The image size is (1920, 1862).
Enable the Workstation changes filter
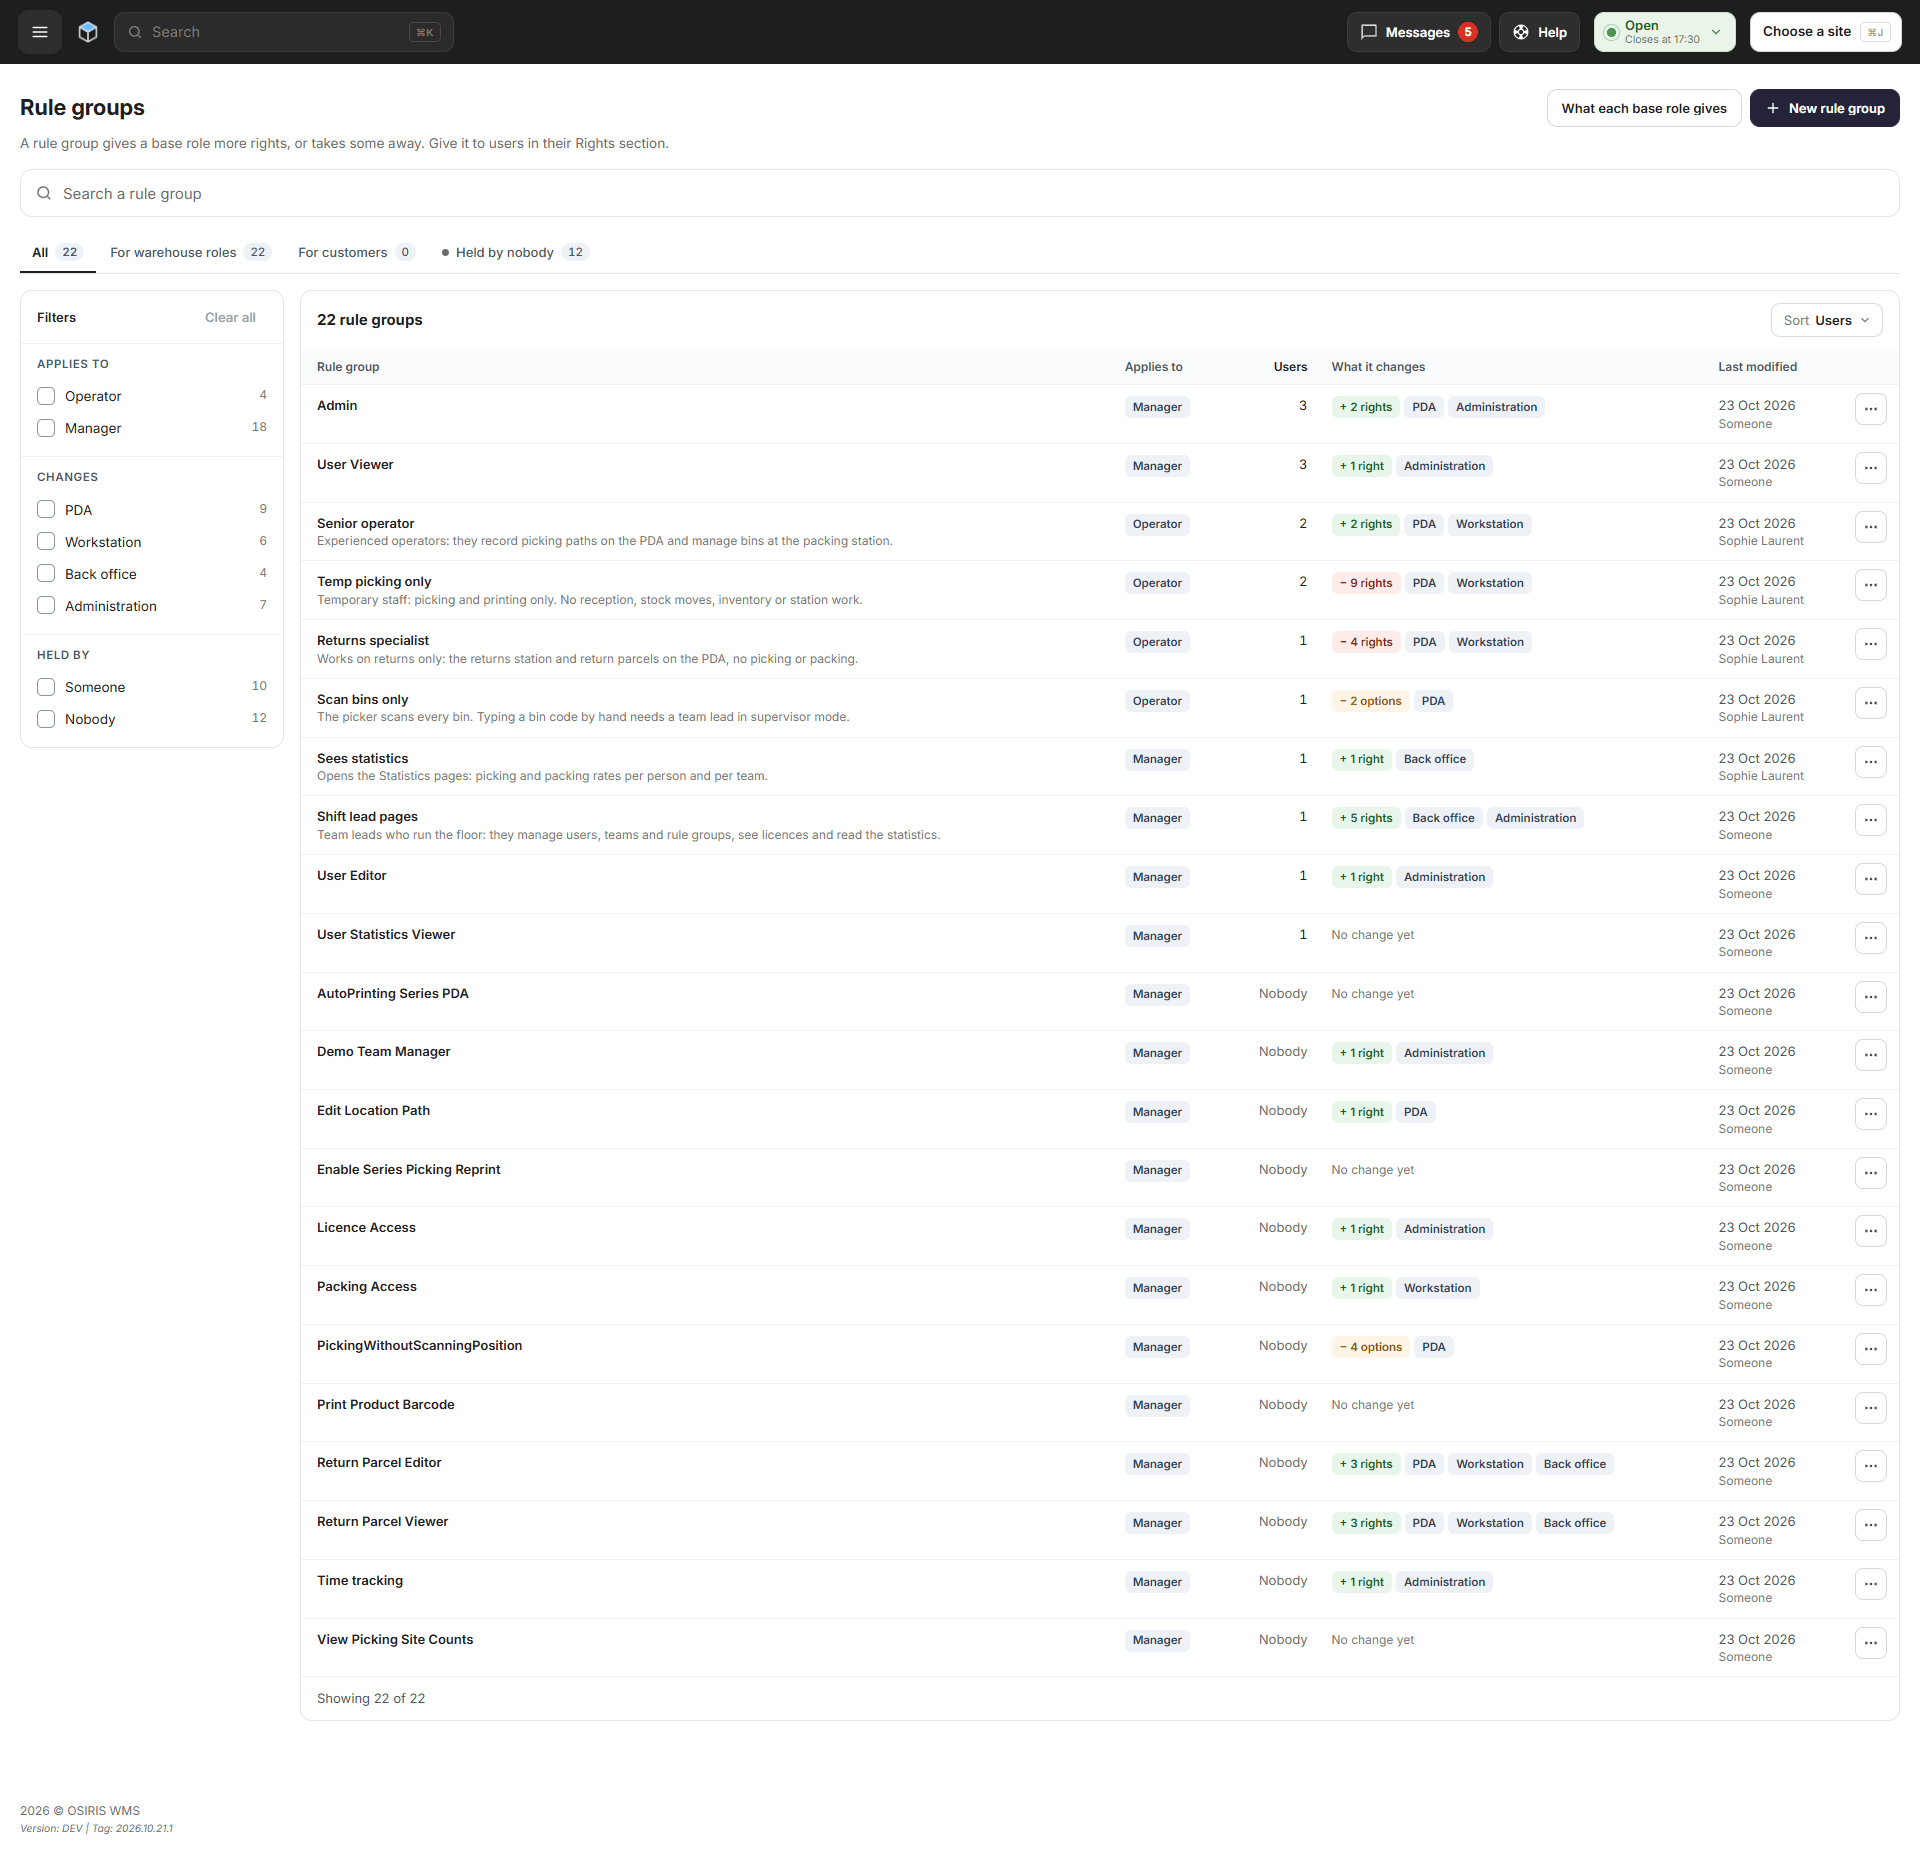point(46,542)
